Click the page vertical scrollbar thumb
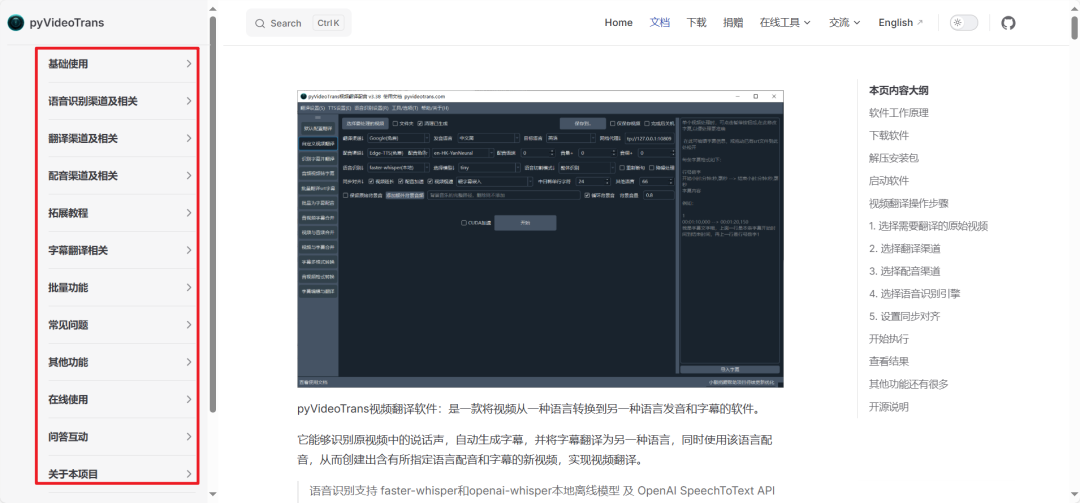This screenshot has width=1080, height=503. (1074, 28)
